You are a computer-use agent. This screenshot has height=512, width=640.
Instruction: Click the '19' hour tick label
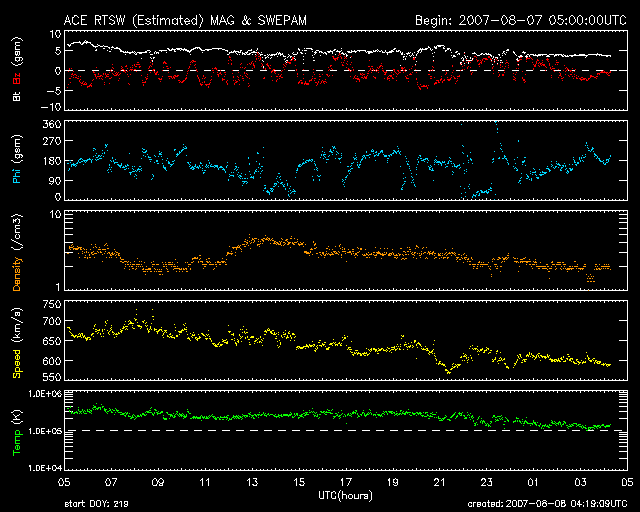[x=393, y=482]
